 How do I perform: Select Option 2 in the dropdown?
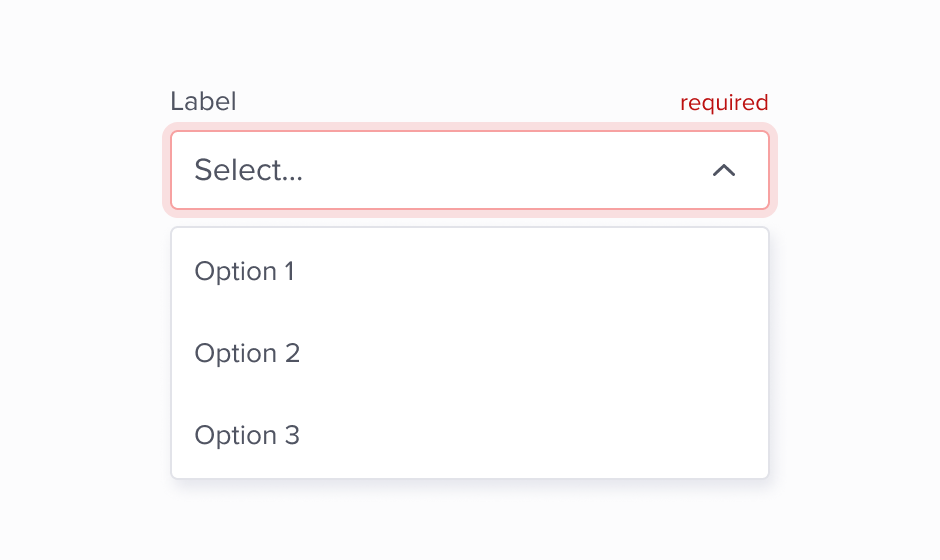point(247,354)
